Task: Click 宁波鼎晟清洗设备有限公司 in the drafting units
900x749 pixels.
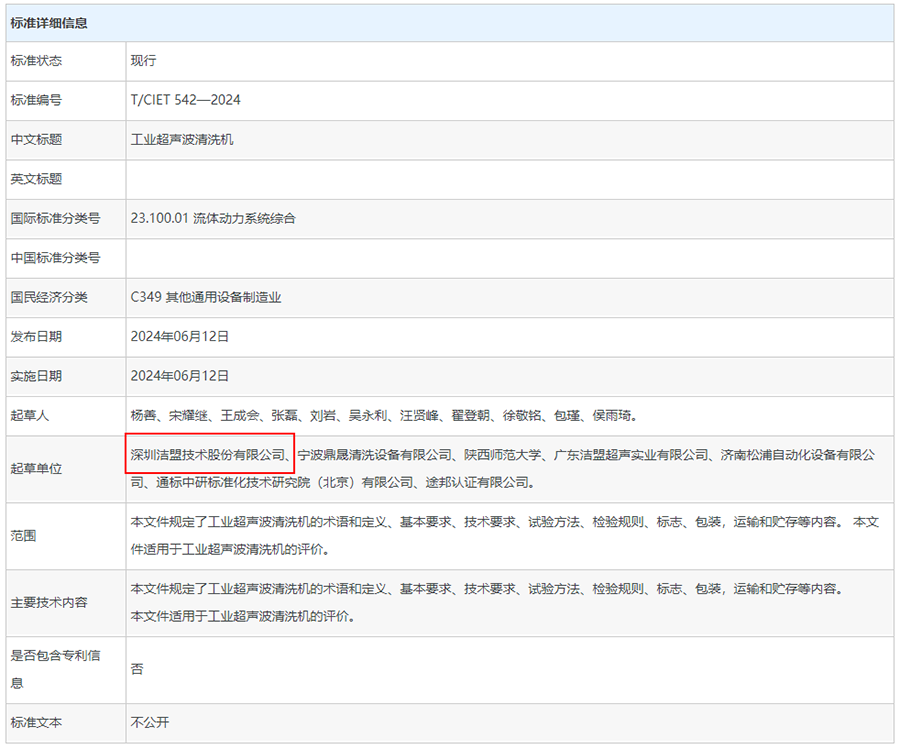Action: [x=374, y=455]
